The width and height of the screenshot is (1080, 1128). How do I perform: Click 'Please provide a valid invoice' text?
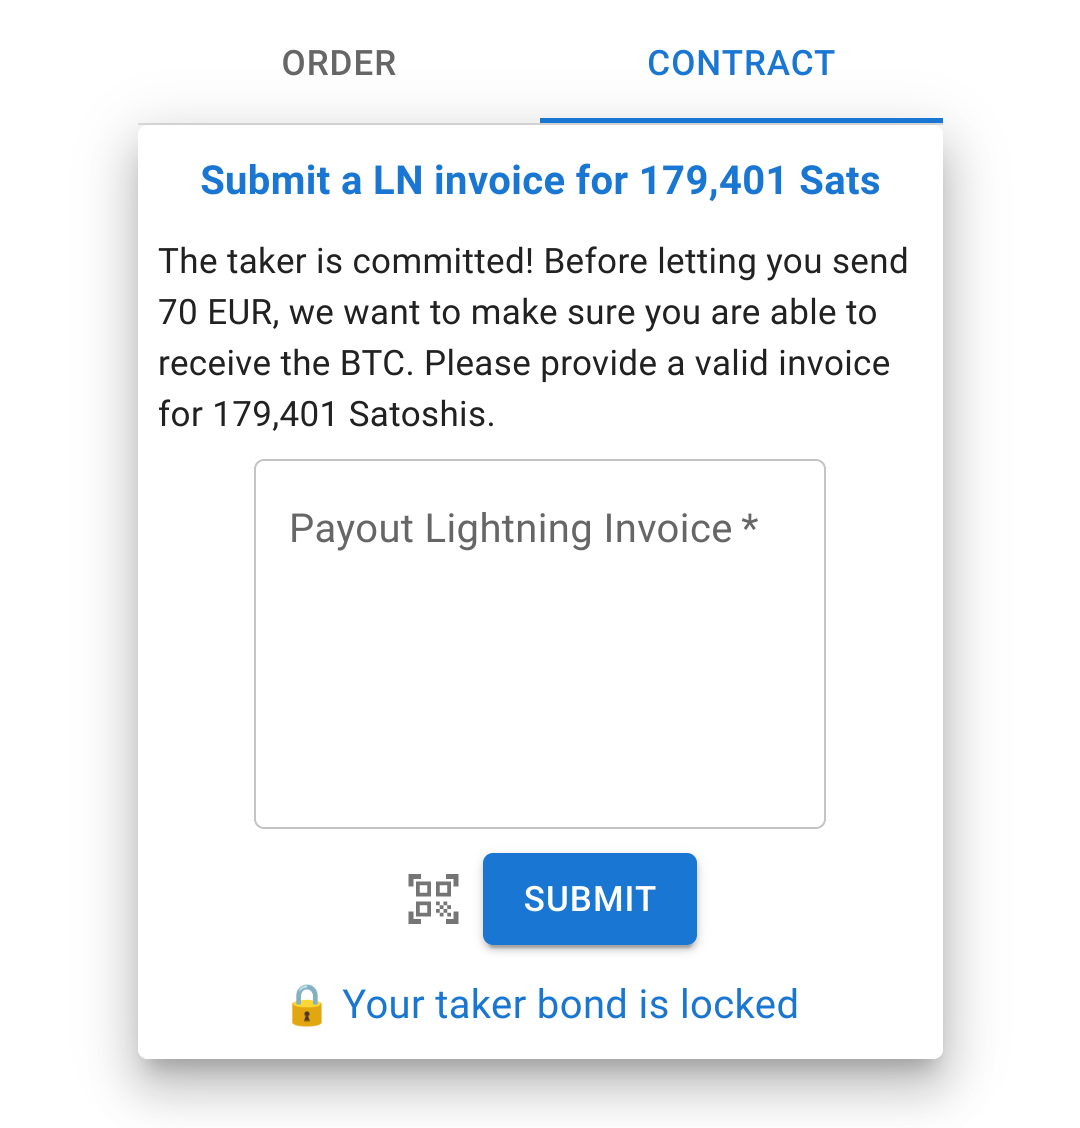click(x=657, y=364)
